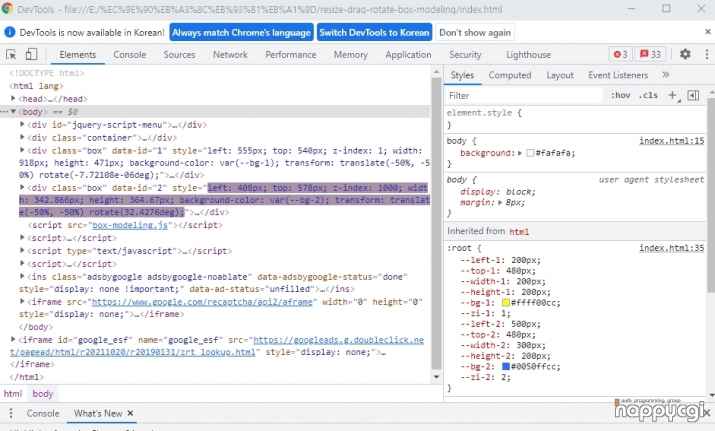The image size is (715, 431).
Task: Expand the google_esf iframe node
Action: tap(13, 339)
